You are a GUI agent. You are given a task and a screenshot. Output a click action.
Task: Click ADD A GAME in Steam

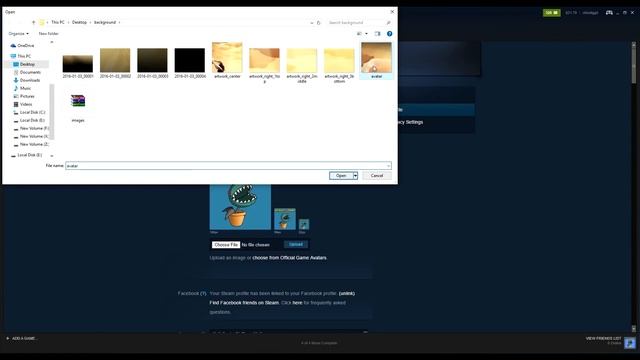22,338
